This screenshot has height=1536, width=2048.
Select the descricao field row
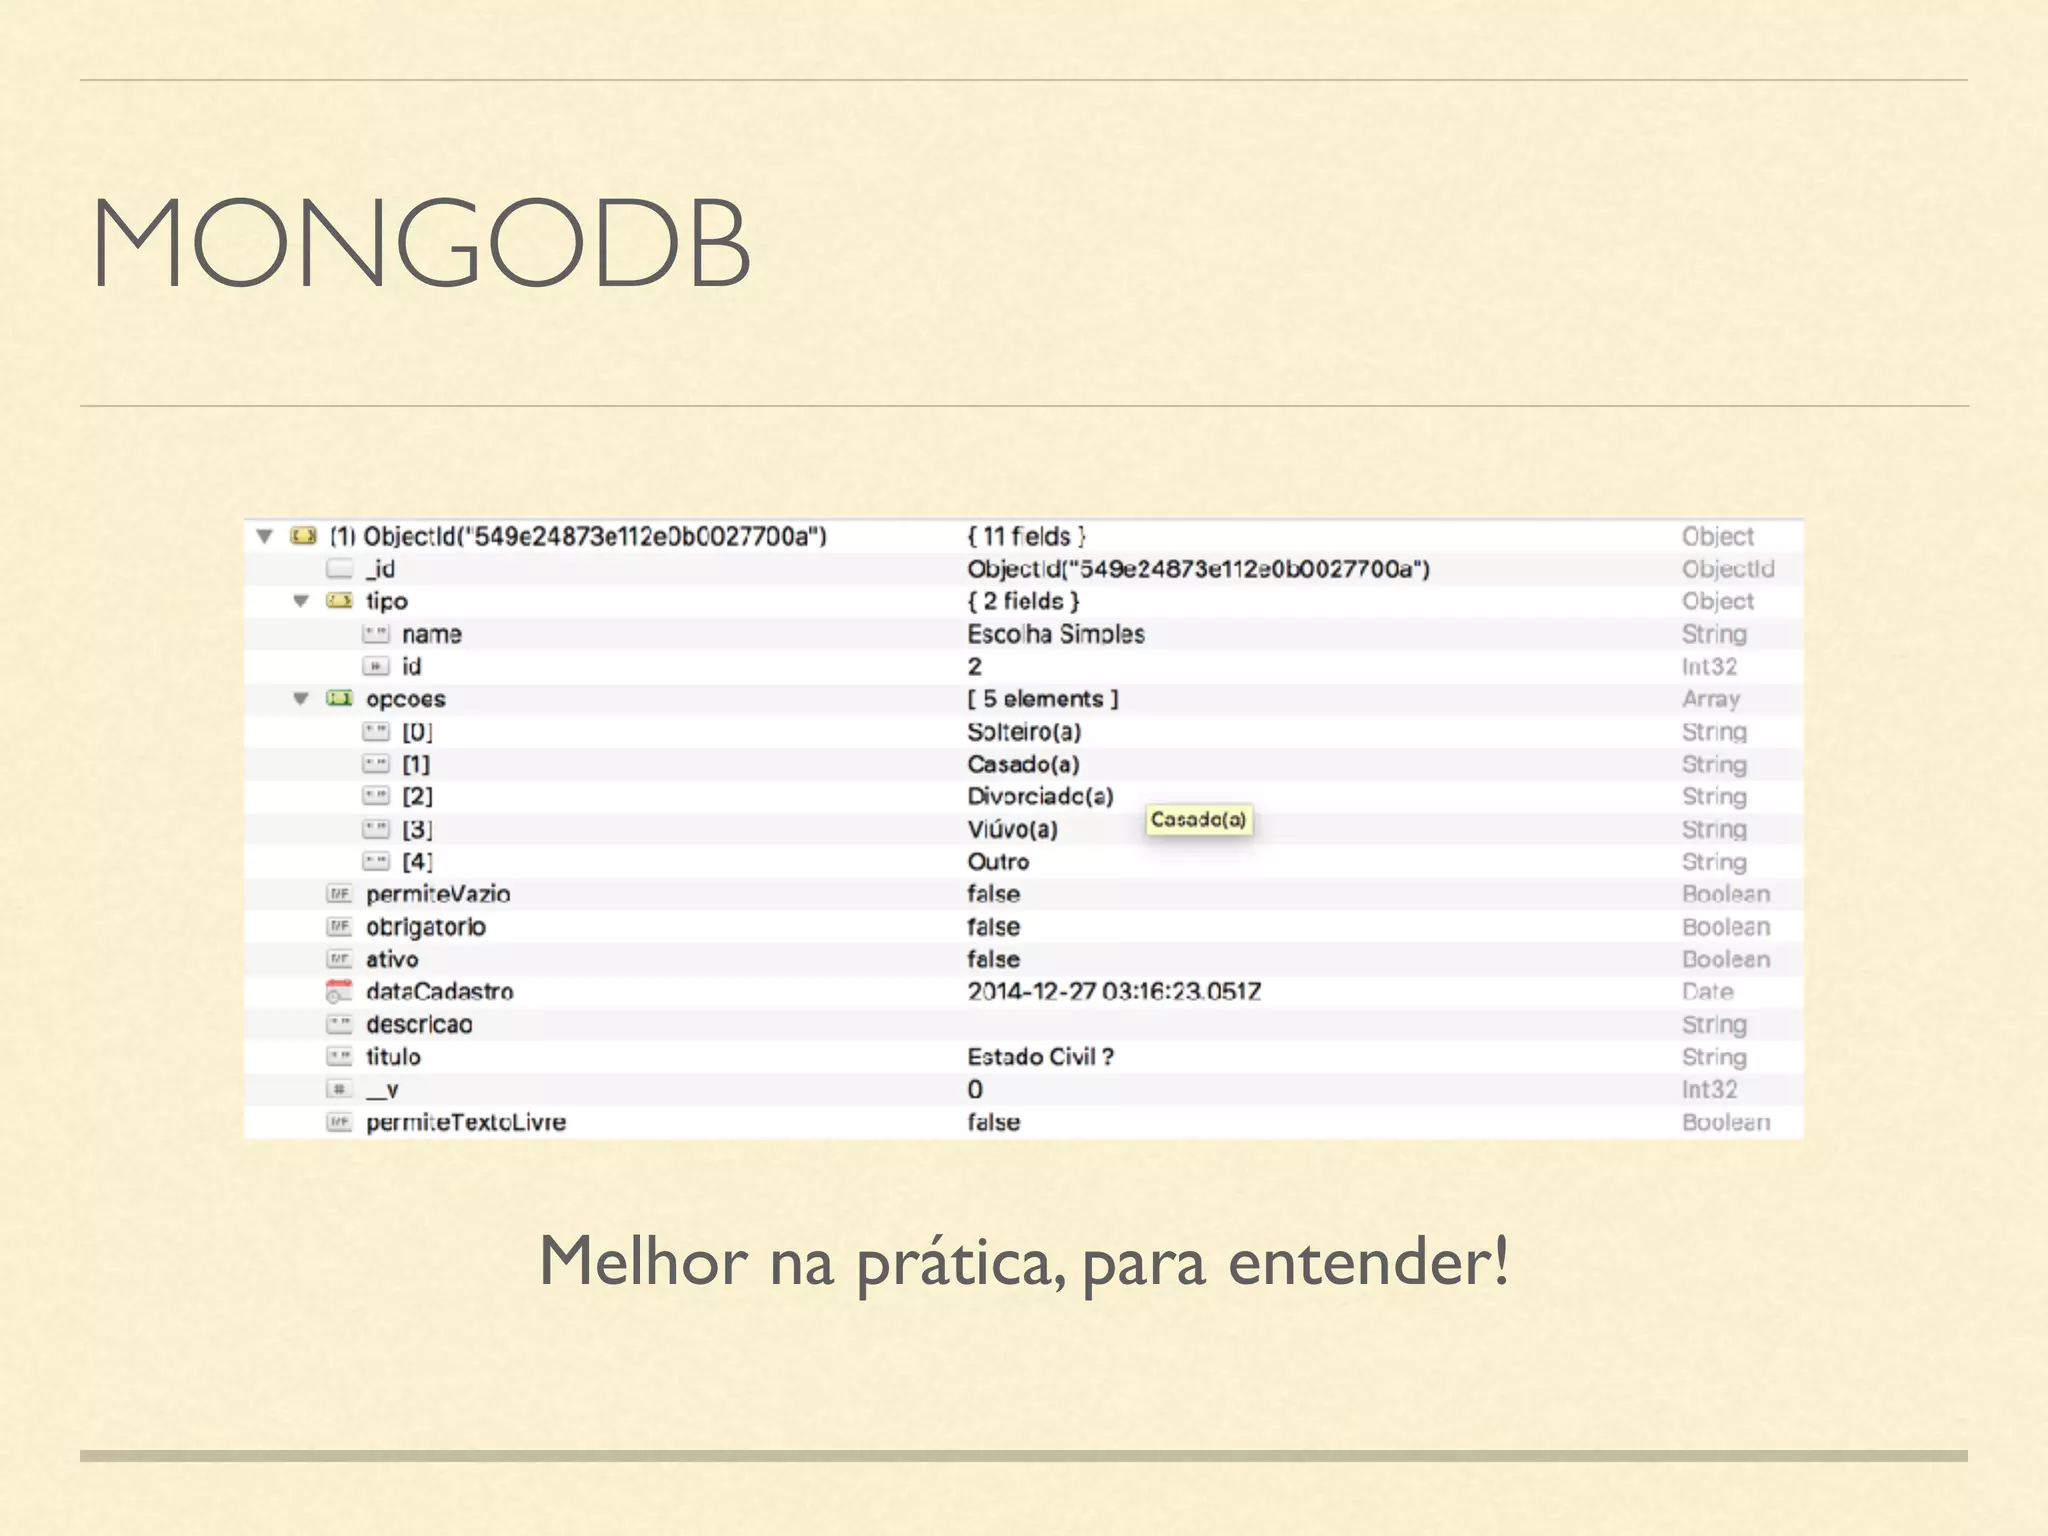(x=1024, y=1024)
